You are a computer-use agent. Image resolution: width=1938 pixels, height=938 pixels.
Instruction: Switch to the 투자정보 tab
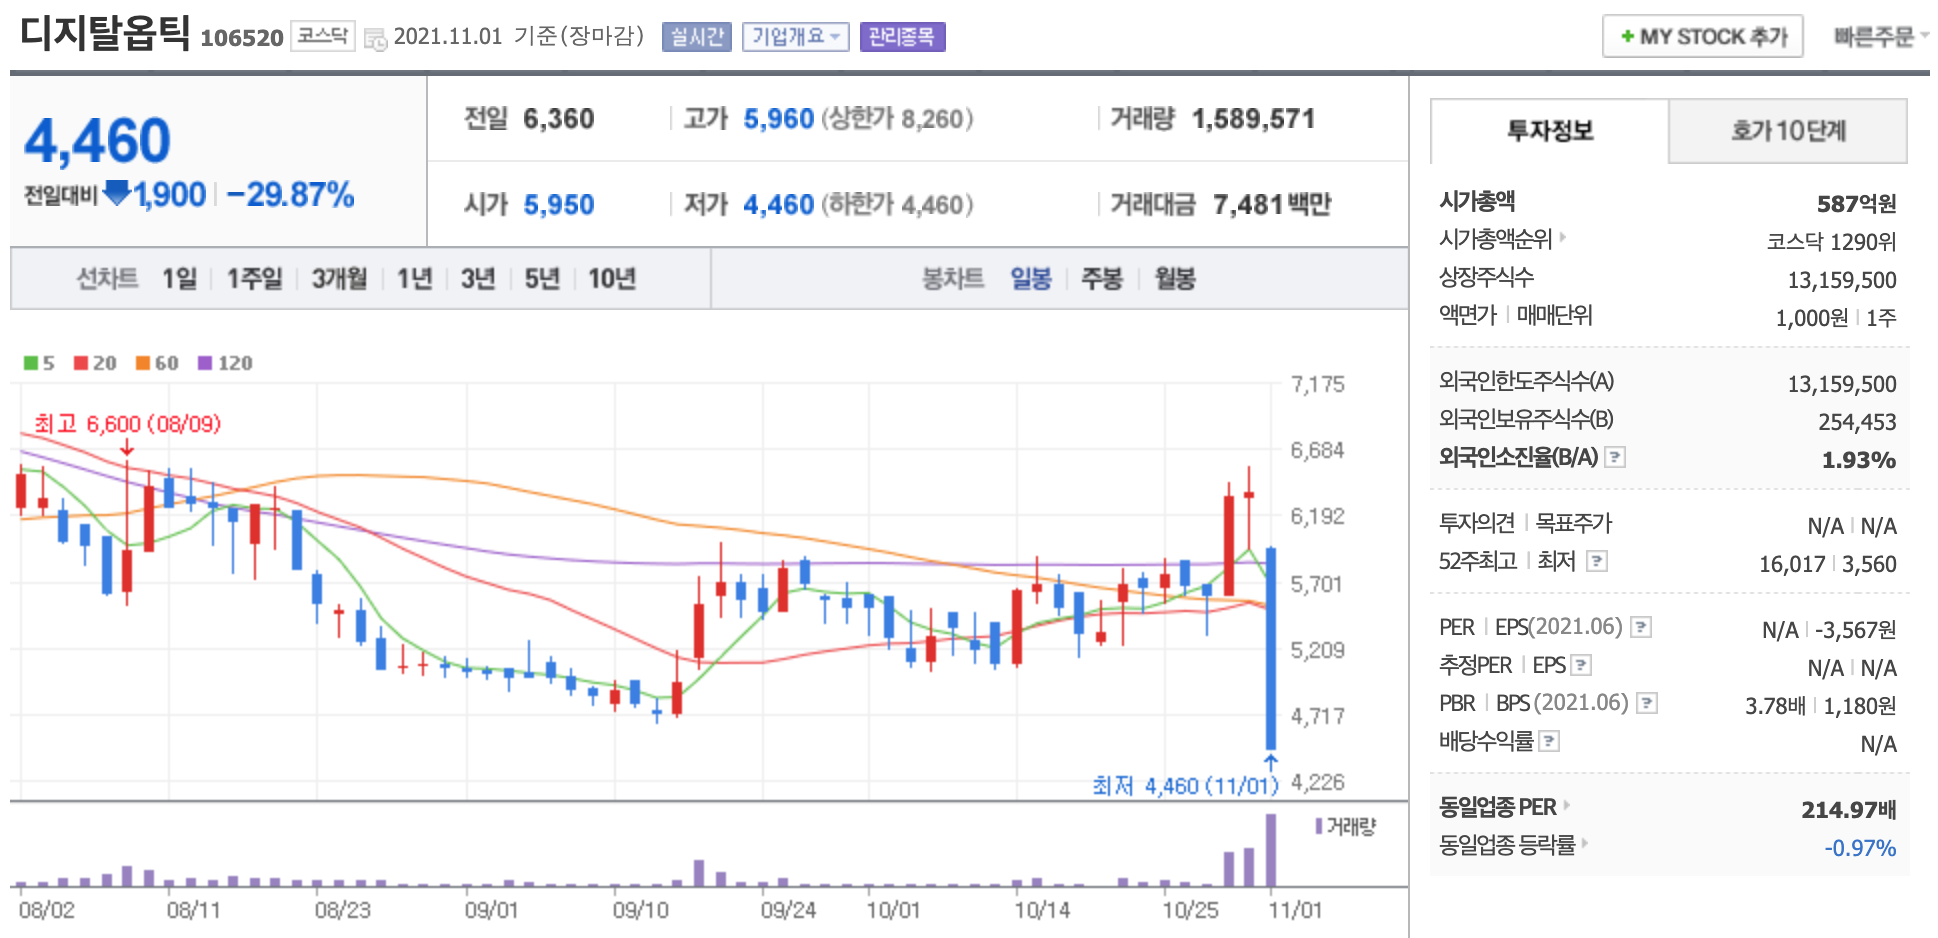click(x=1550, y=131)
